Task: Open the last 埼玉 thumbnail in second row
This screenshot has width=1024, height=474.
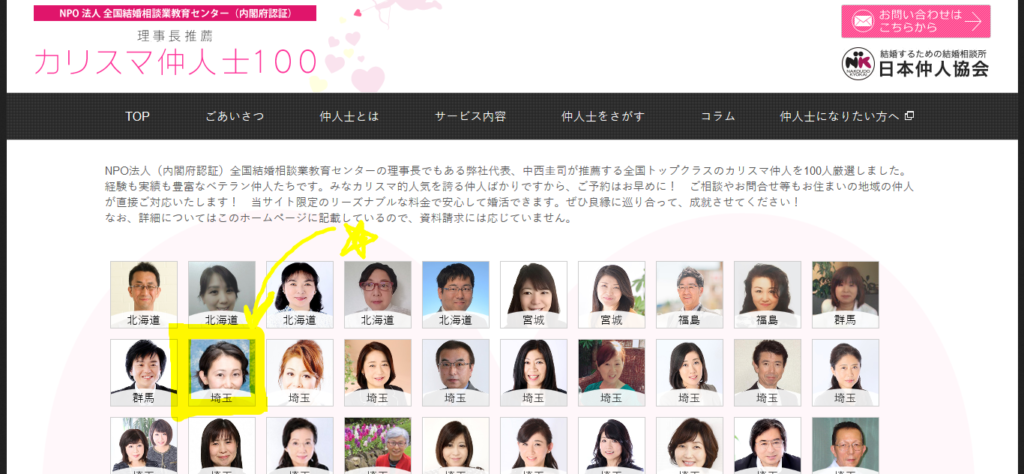Action: [x=846, y=373]
